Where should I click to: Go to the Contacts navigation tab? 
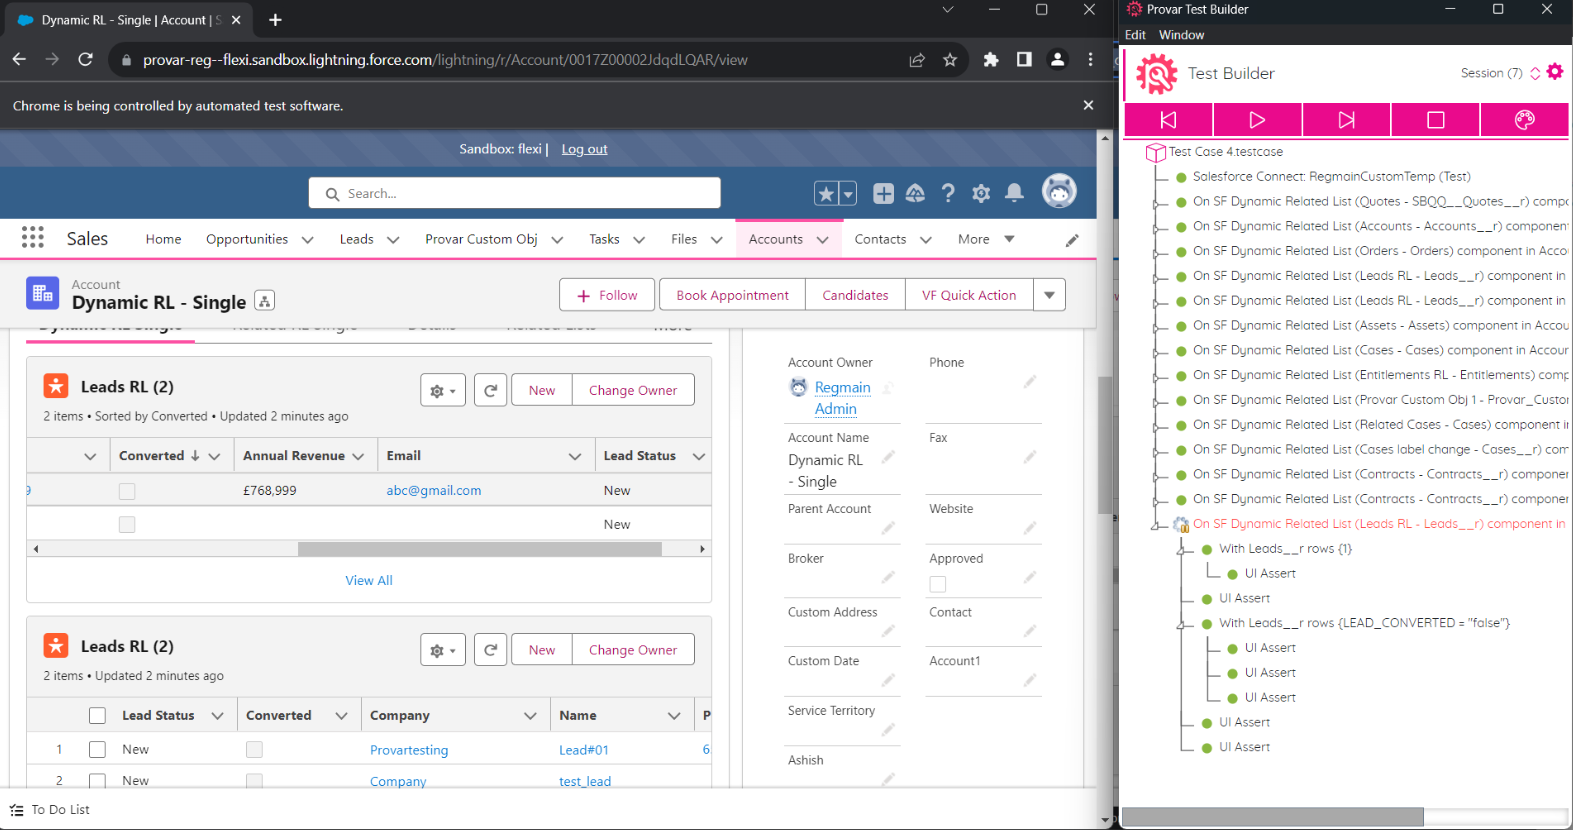coord(880,239)
